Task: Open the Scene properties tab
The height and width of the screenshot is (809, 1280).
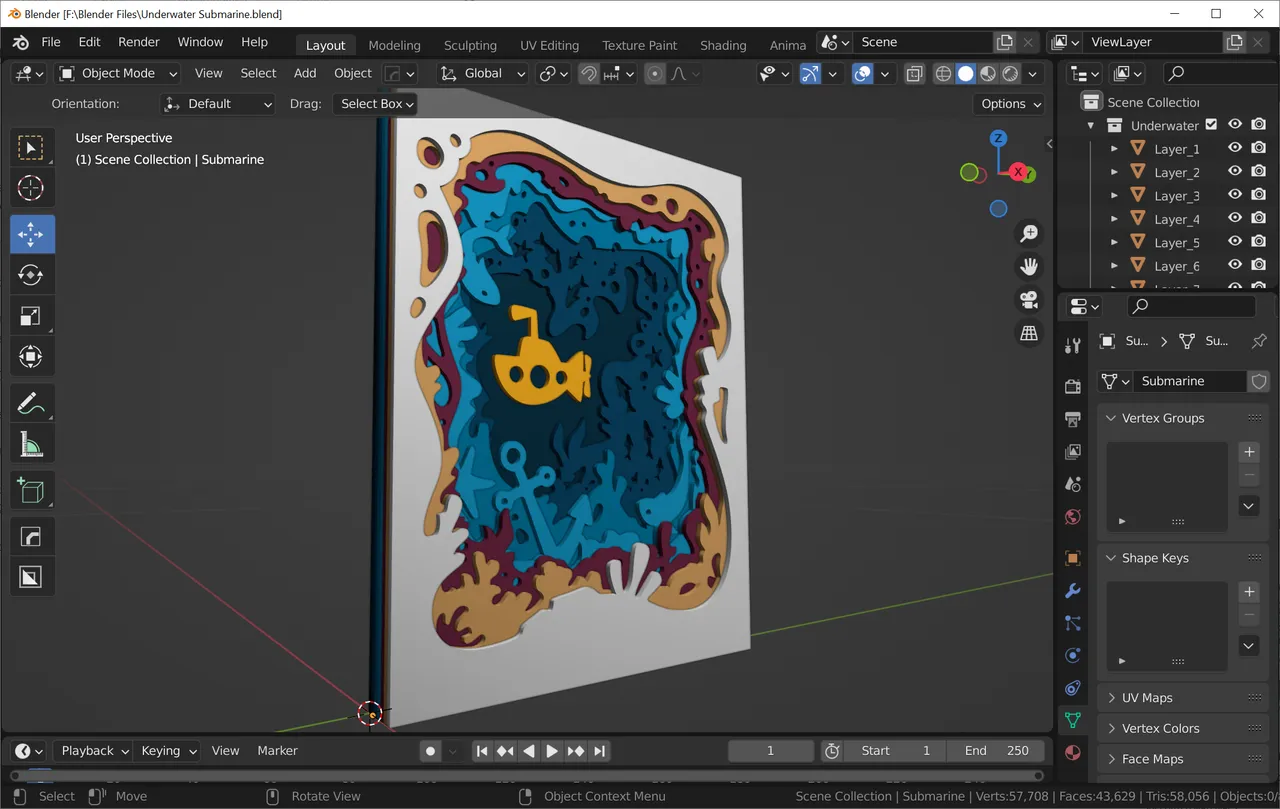Action: pyautogui.click(x=1073, y=484)
